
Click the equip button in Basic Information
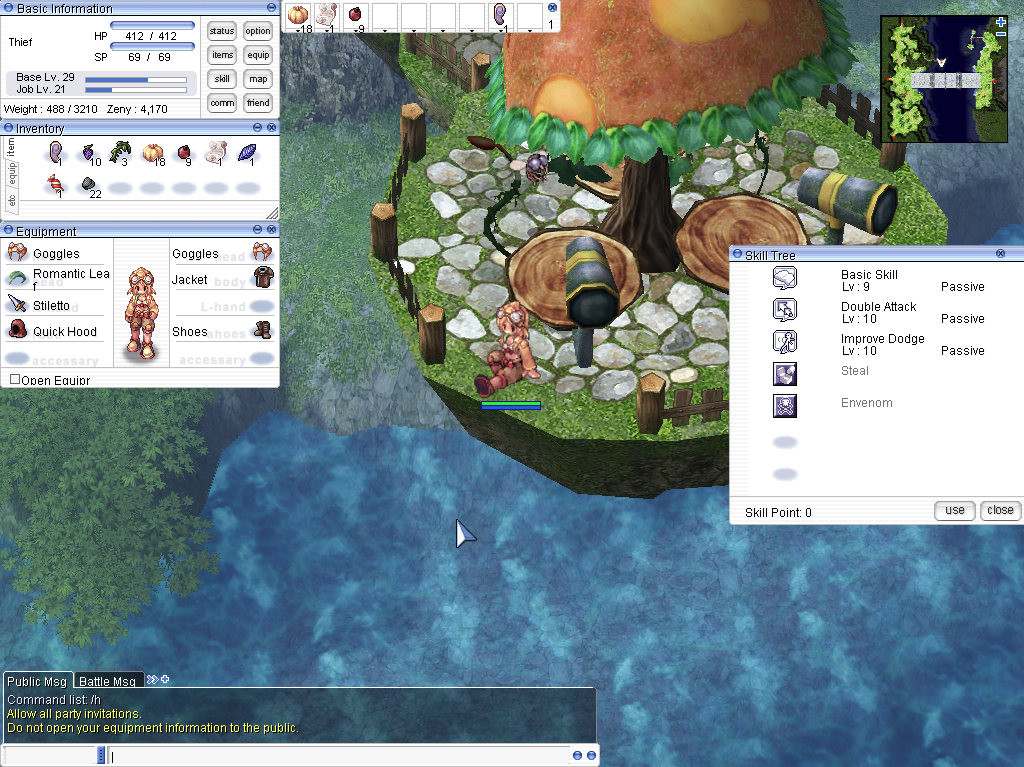click(x=258, y=55)
